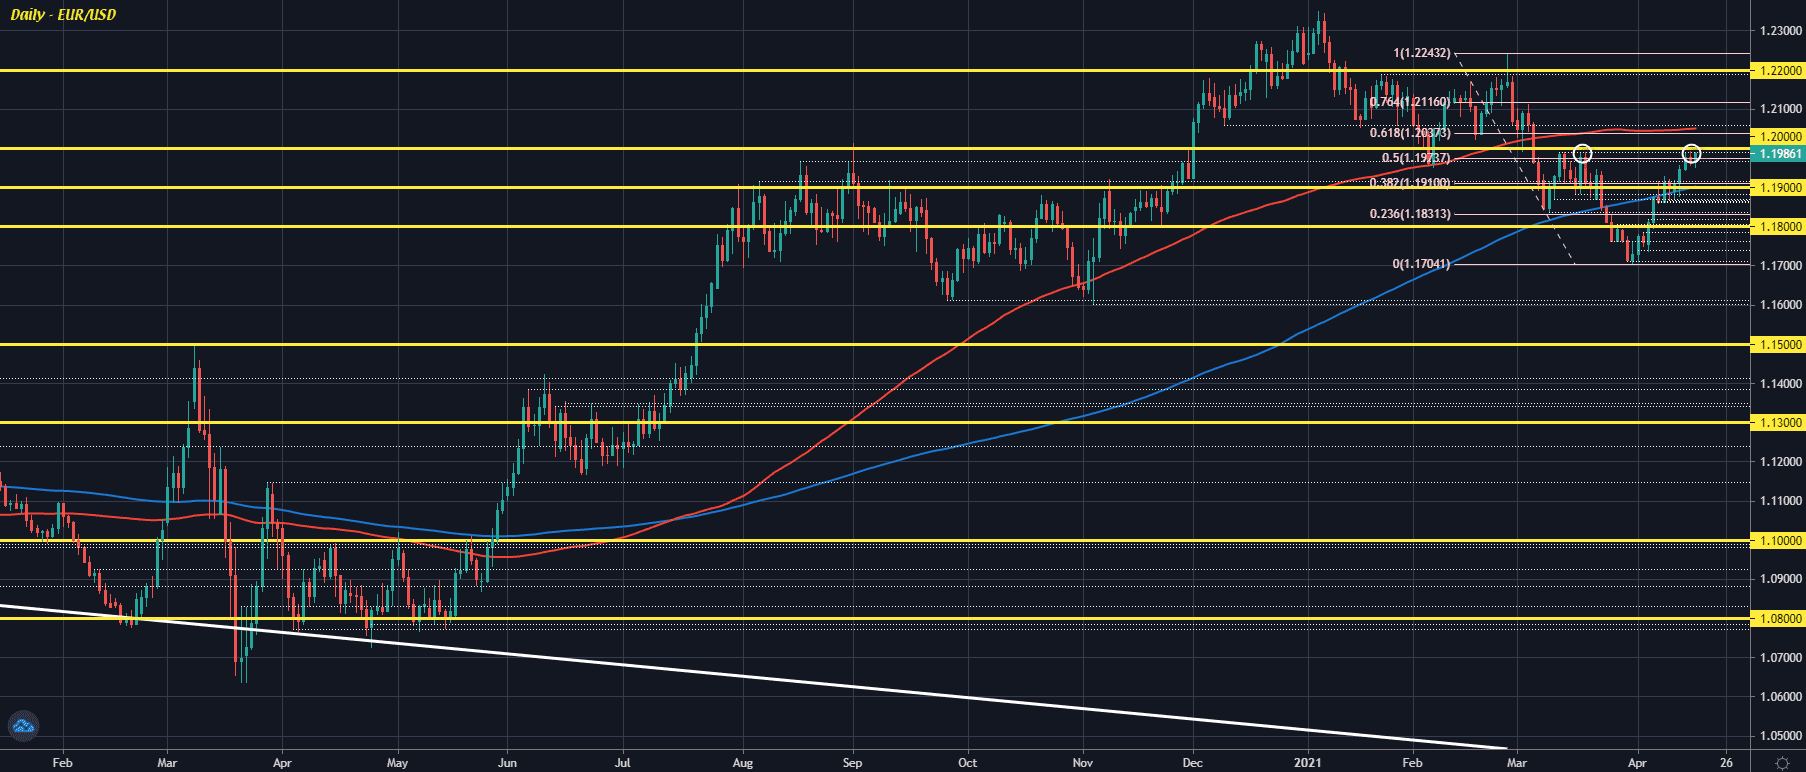The height and width of the screenshot is (772, 1806).
Task: Click the Dec label on time axis
Action: [x=1193, y=762]
